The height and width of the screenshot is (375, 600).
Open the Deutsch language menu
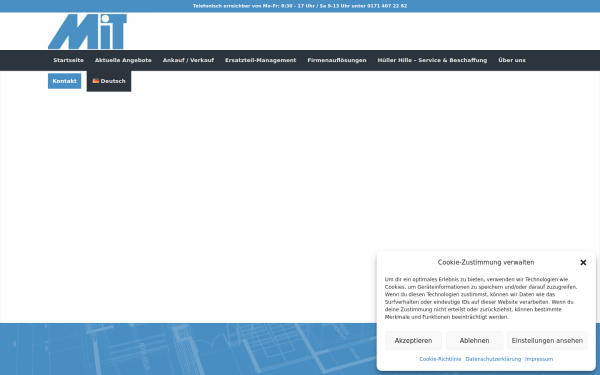[109, 81]
